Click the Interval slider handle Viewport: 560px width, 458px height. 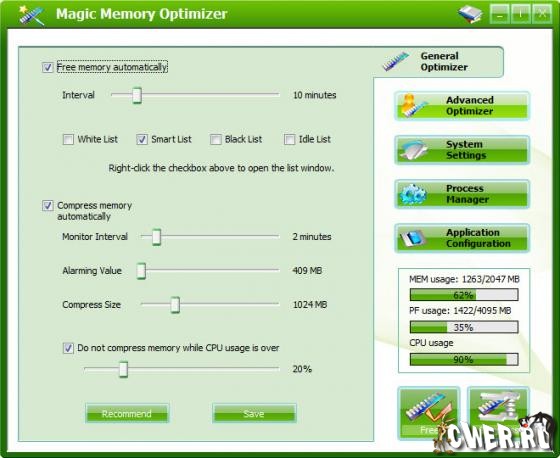[137, 95]
